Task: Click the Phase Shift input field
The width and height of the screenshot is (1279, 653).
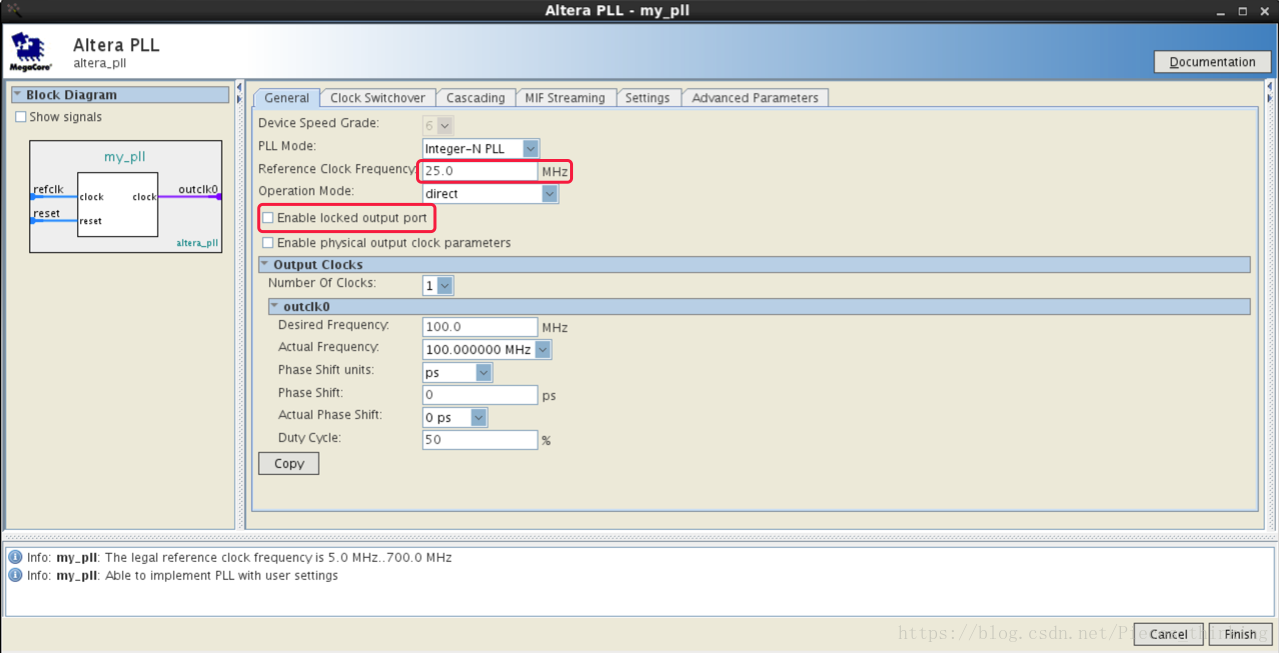Action: click(x=480, y=395)
